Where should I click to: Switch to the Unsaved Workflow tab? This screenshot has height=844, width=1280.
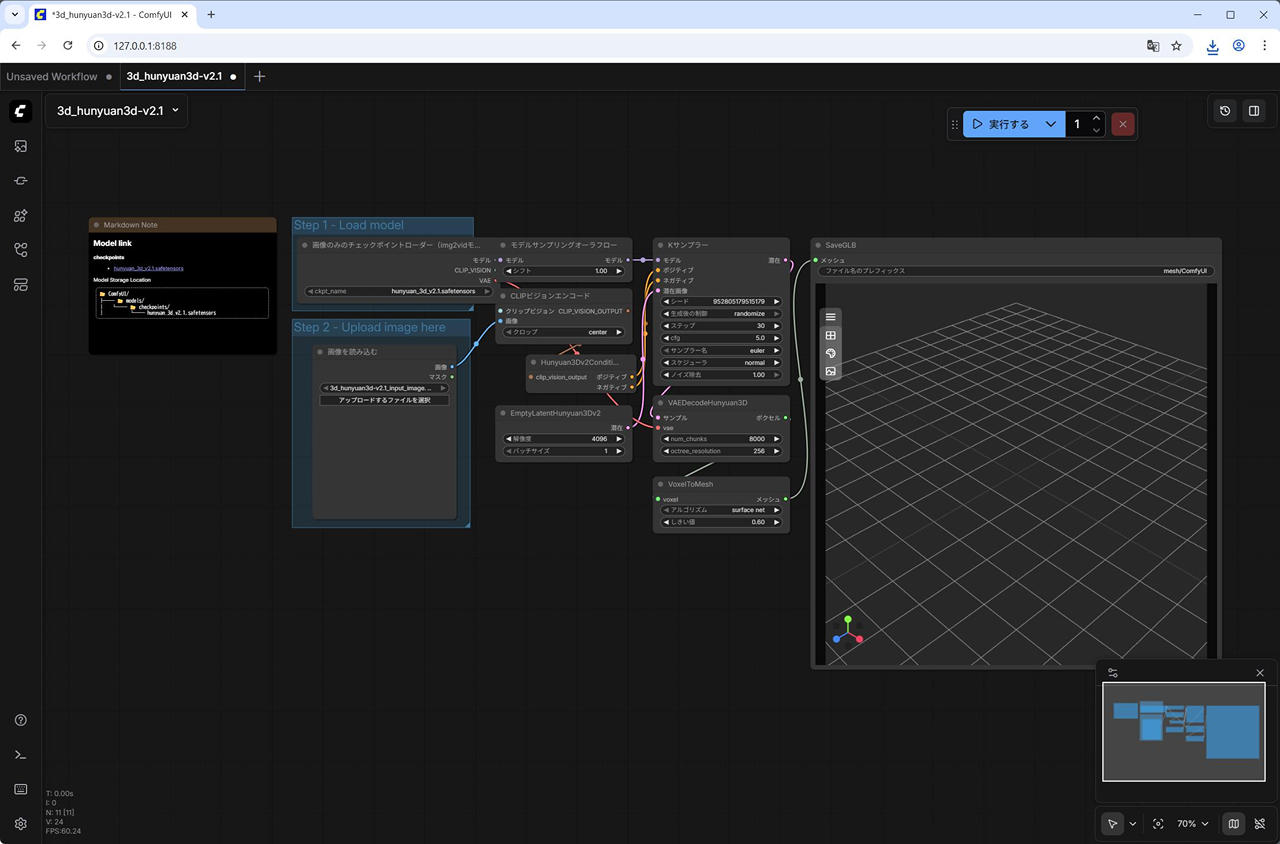pyautogui.click(x=52, y=76)
